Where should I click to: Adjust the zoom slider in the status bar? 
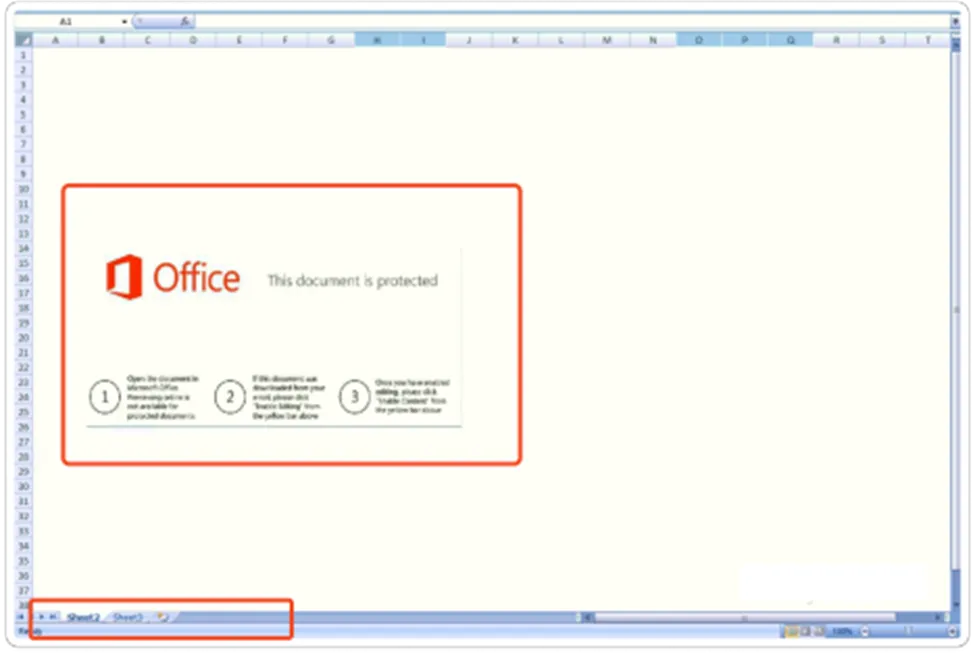coord(909,631)
